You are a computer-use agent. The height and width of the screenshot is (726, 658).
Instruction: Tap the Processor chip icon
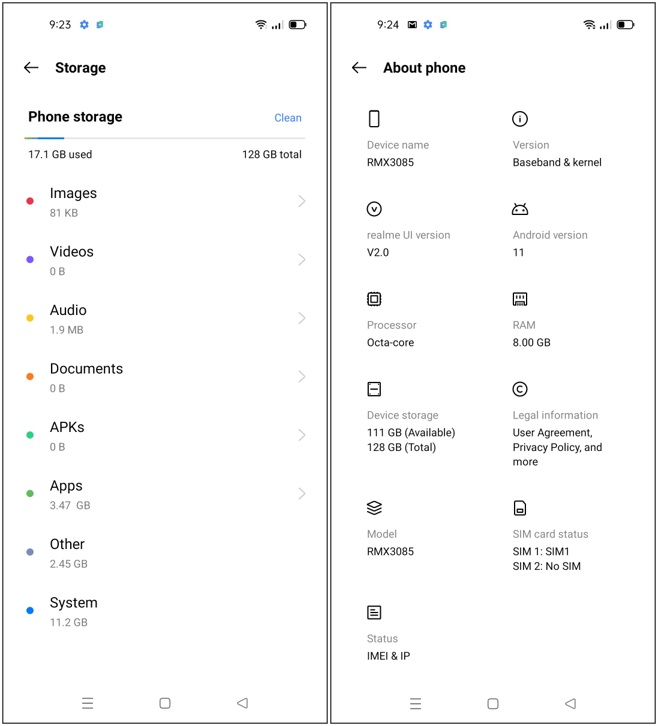[374, 299]
